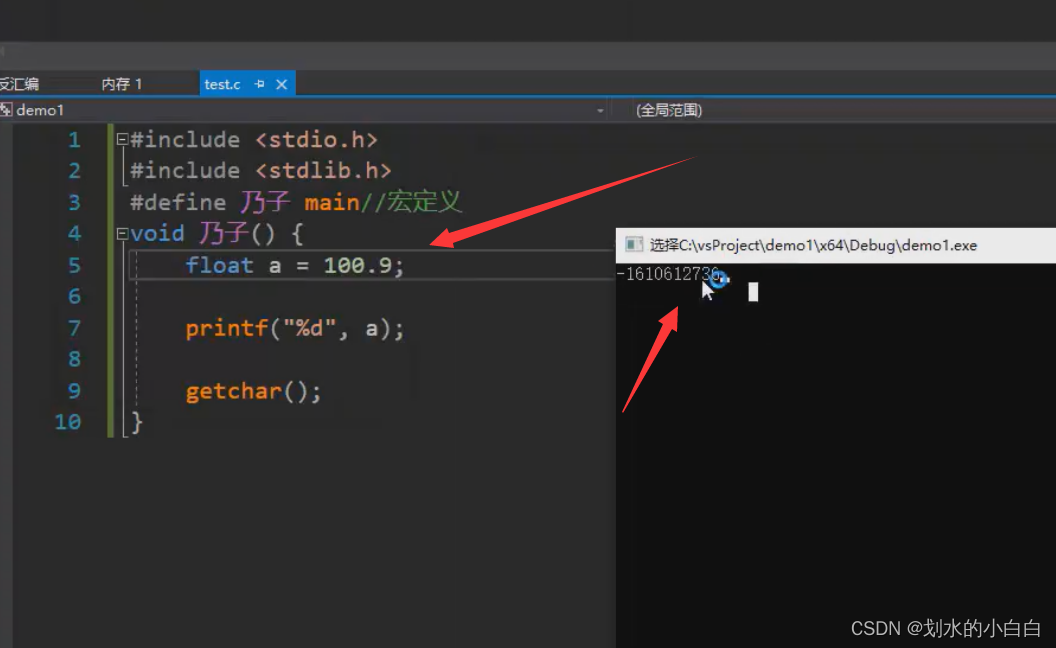Image resolution: width=1056 pixels, height=648 pixels.
Task: Click '#include <stdio.h>' code line
Action: coord(254,140)
